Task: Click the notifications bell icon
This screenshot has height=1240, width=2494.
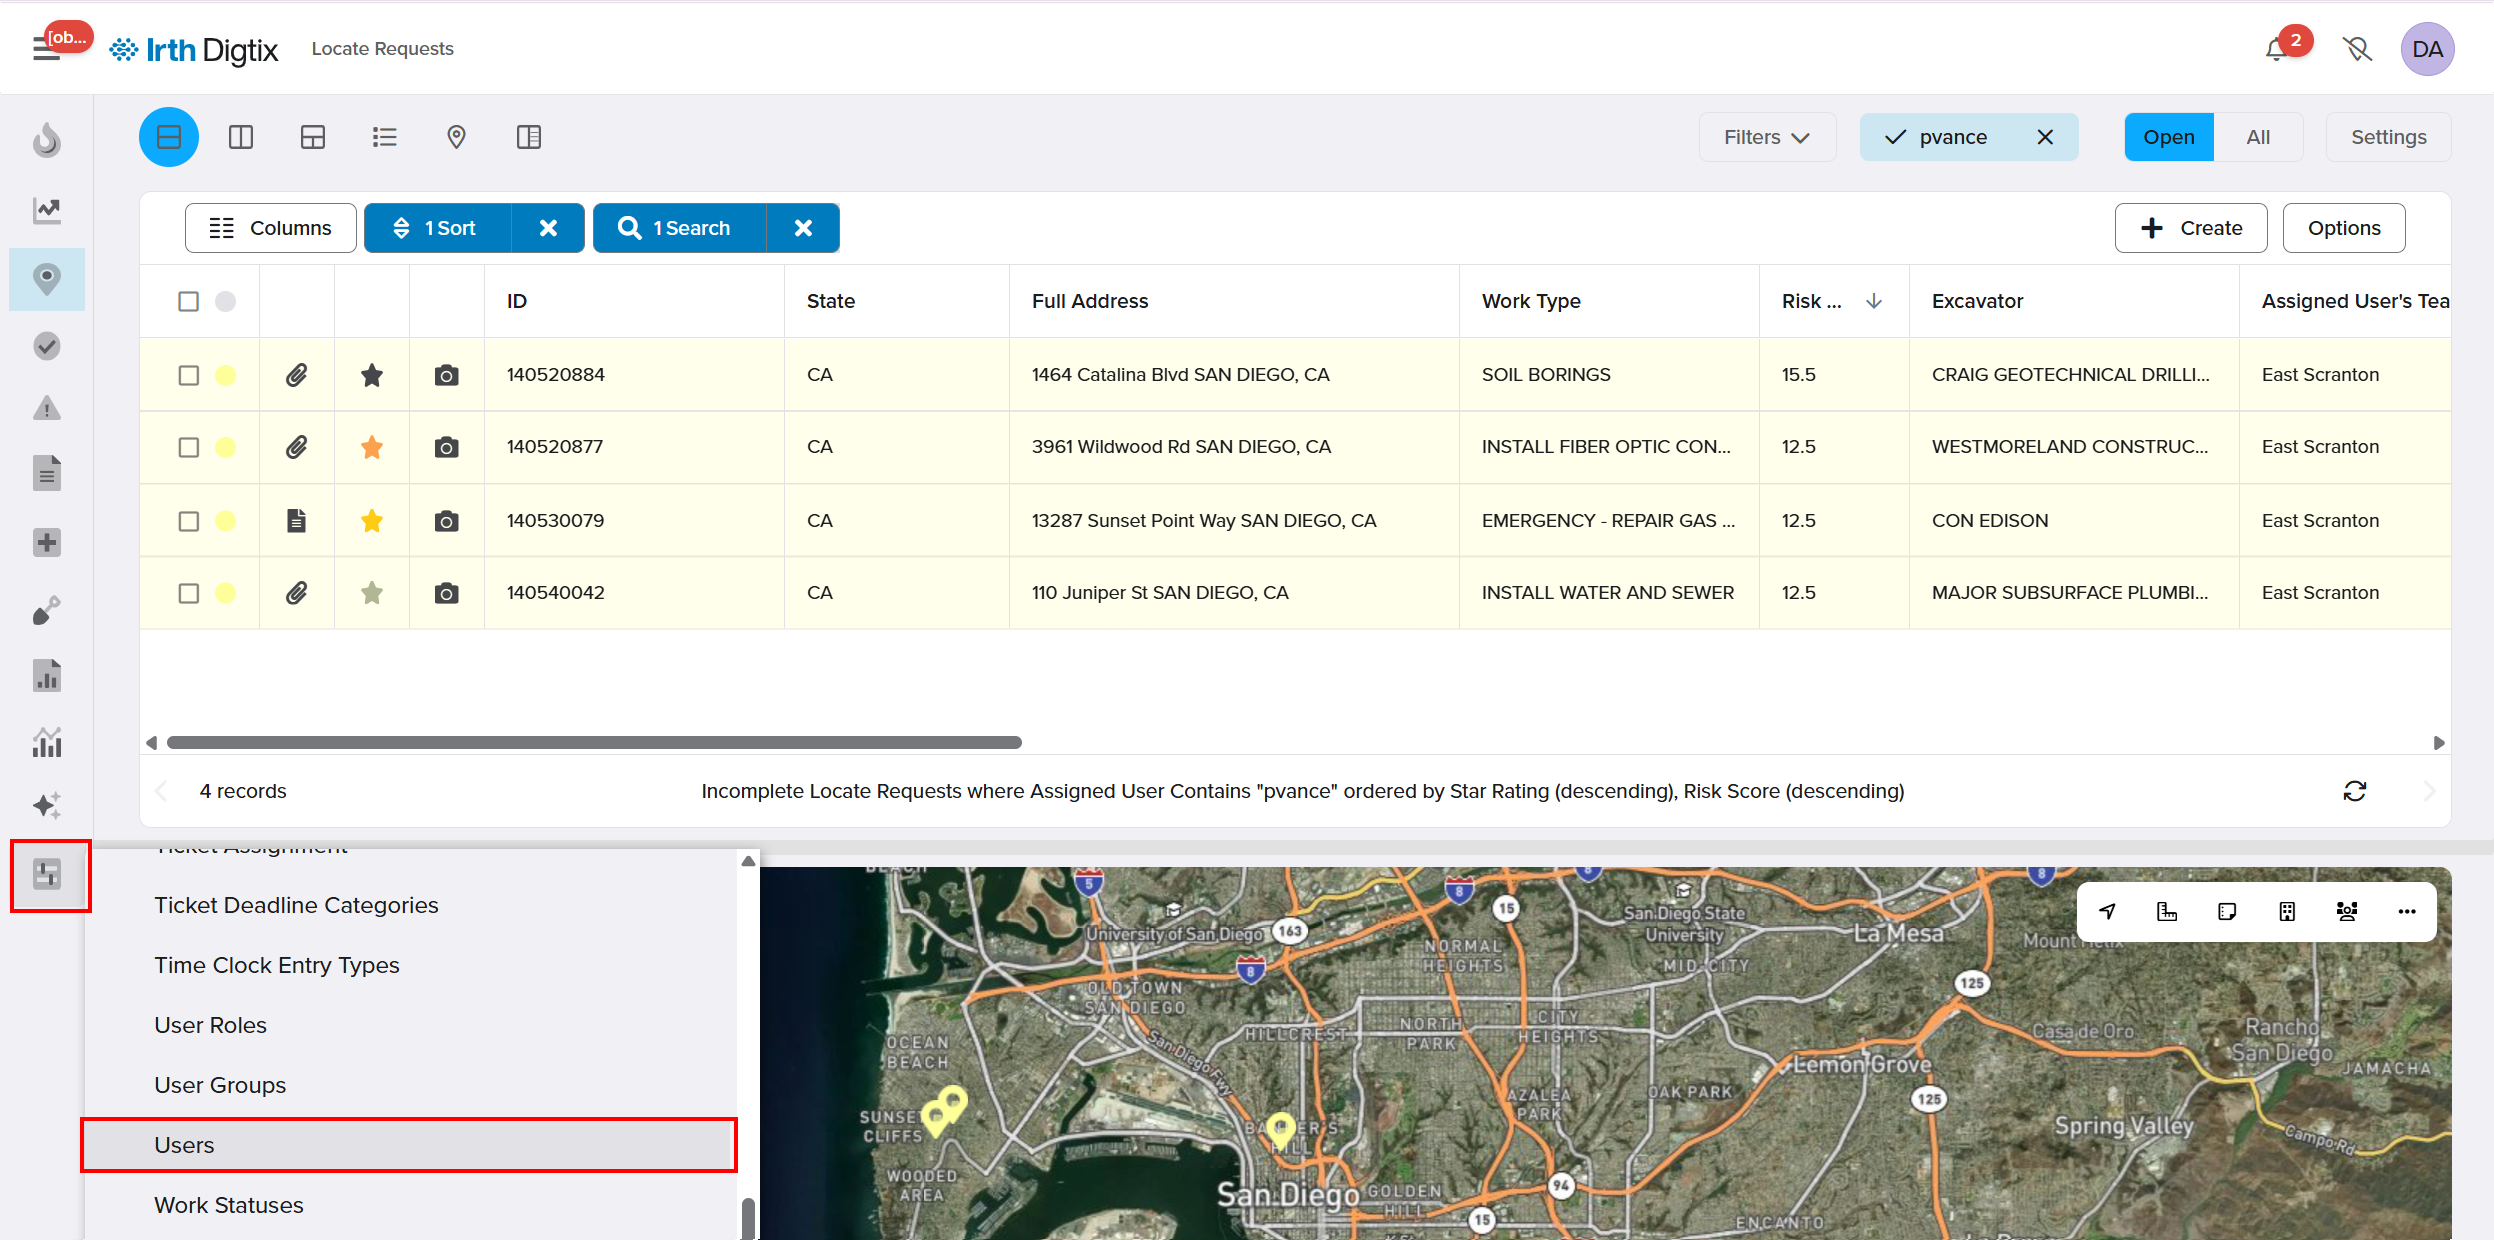Action: (x=2277, y=49)
